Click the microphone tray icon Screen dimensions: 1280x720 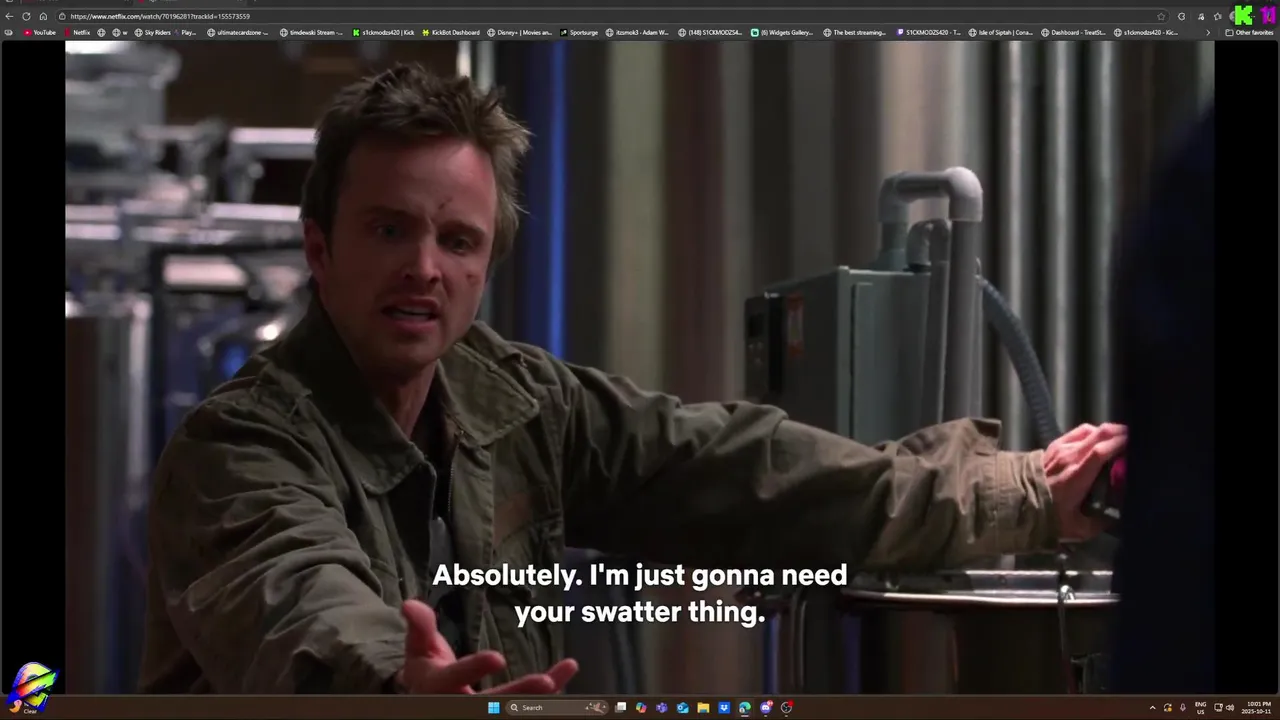1183,708
